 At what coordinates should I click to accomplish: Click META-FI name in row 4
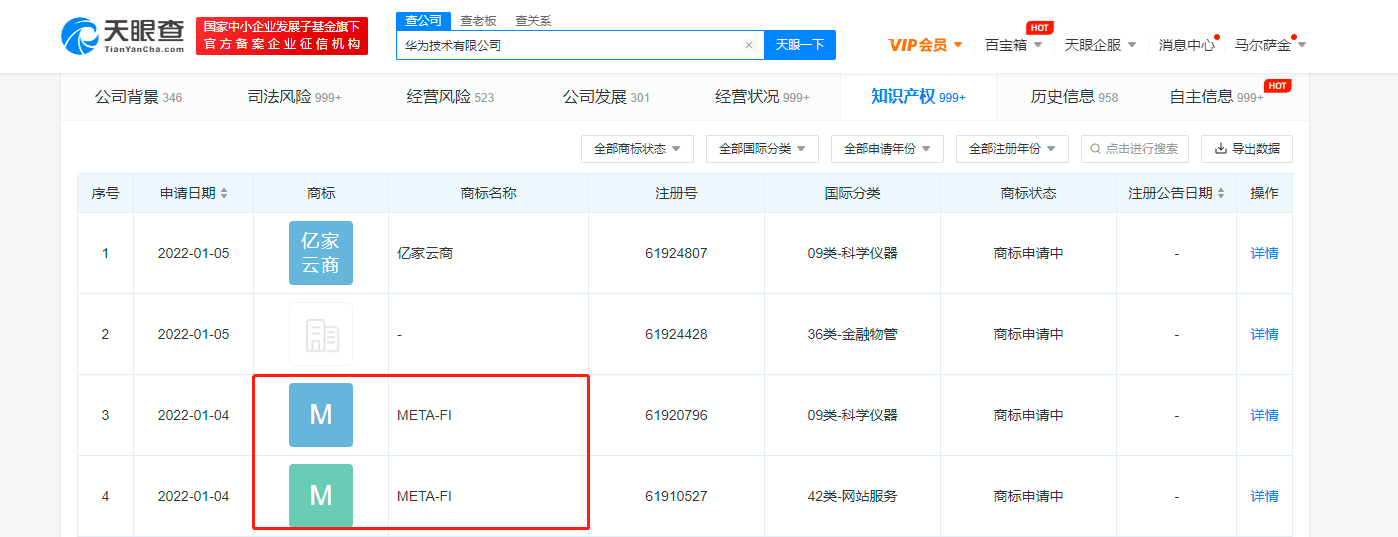tap(424, 496)
